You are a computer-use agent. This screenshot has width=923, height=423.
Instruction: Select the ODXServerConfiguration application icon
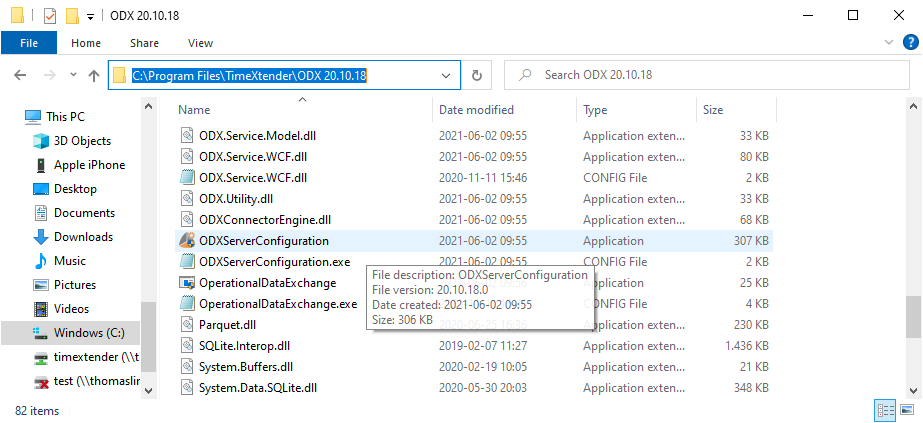tap(187, 241)
